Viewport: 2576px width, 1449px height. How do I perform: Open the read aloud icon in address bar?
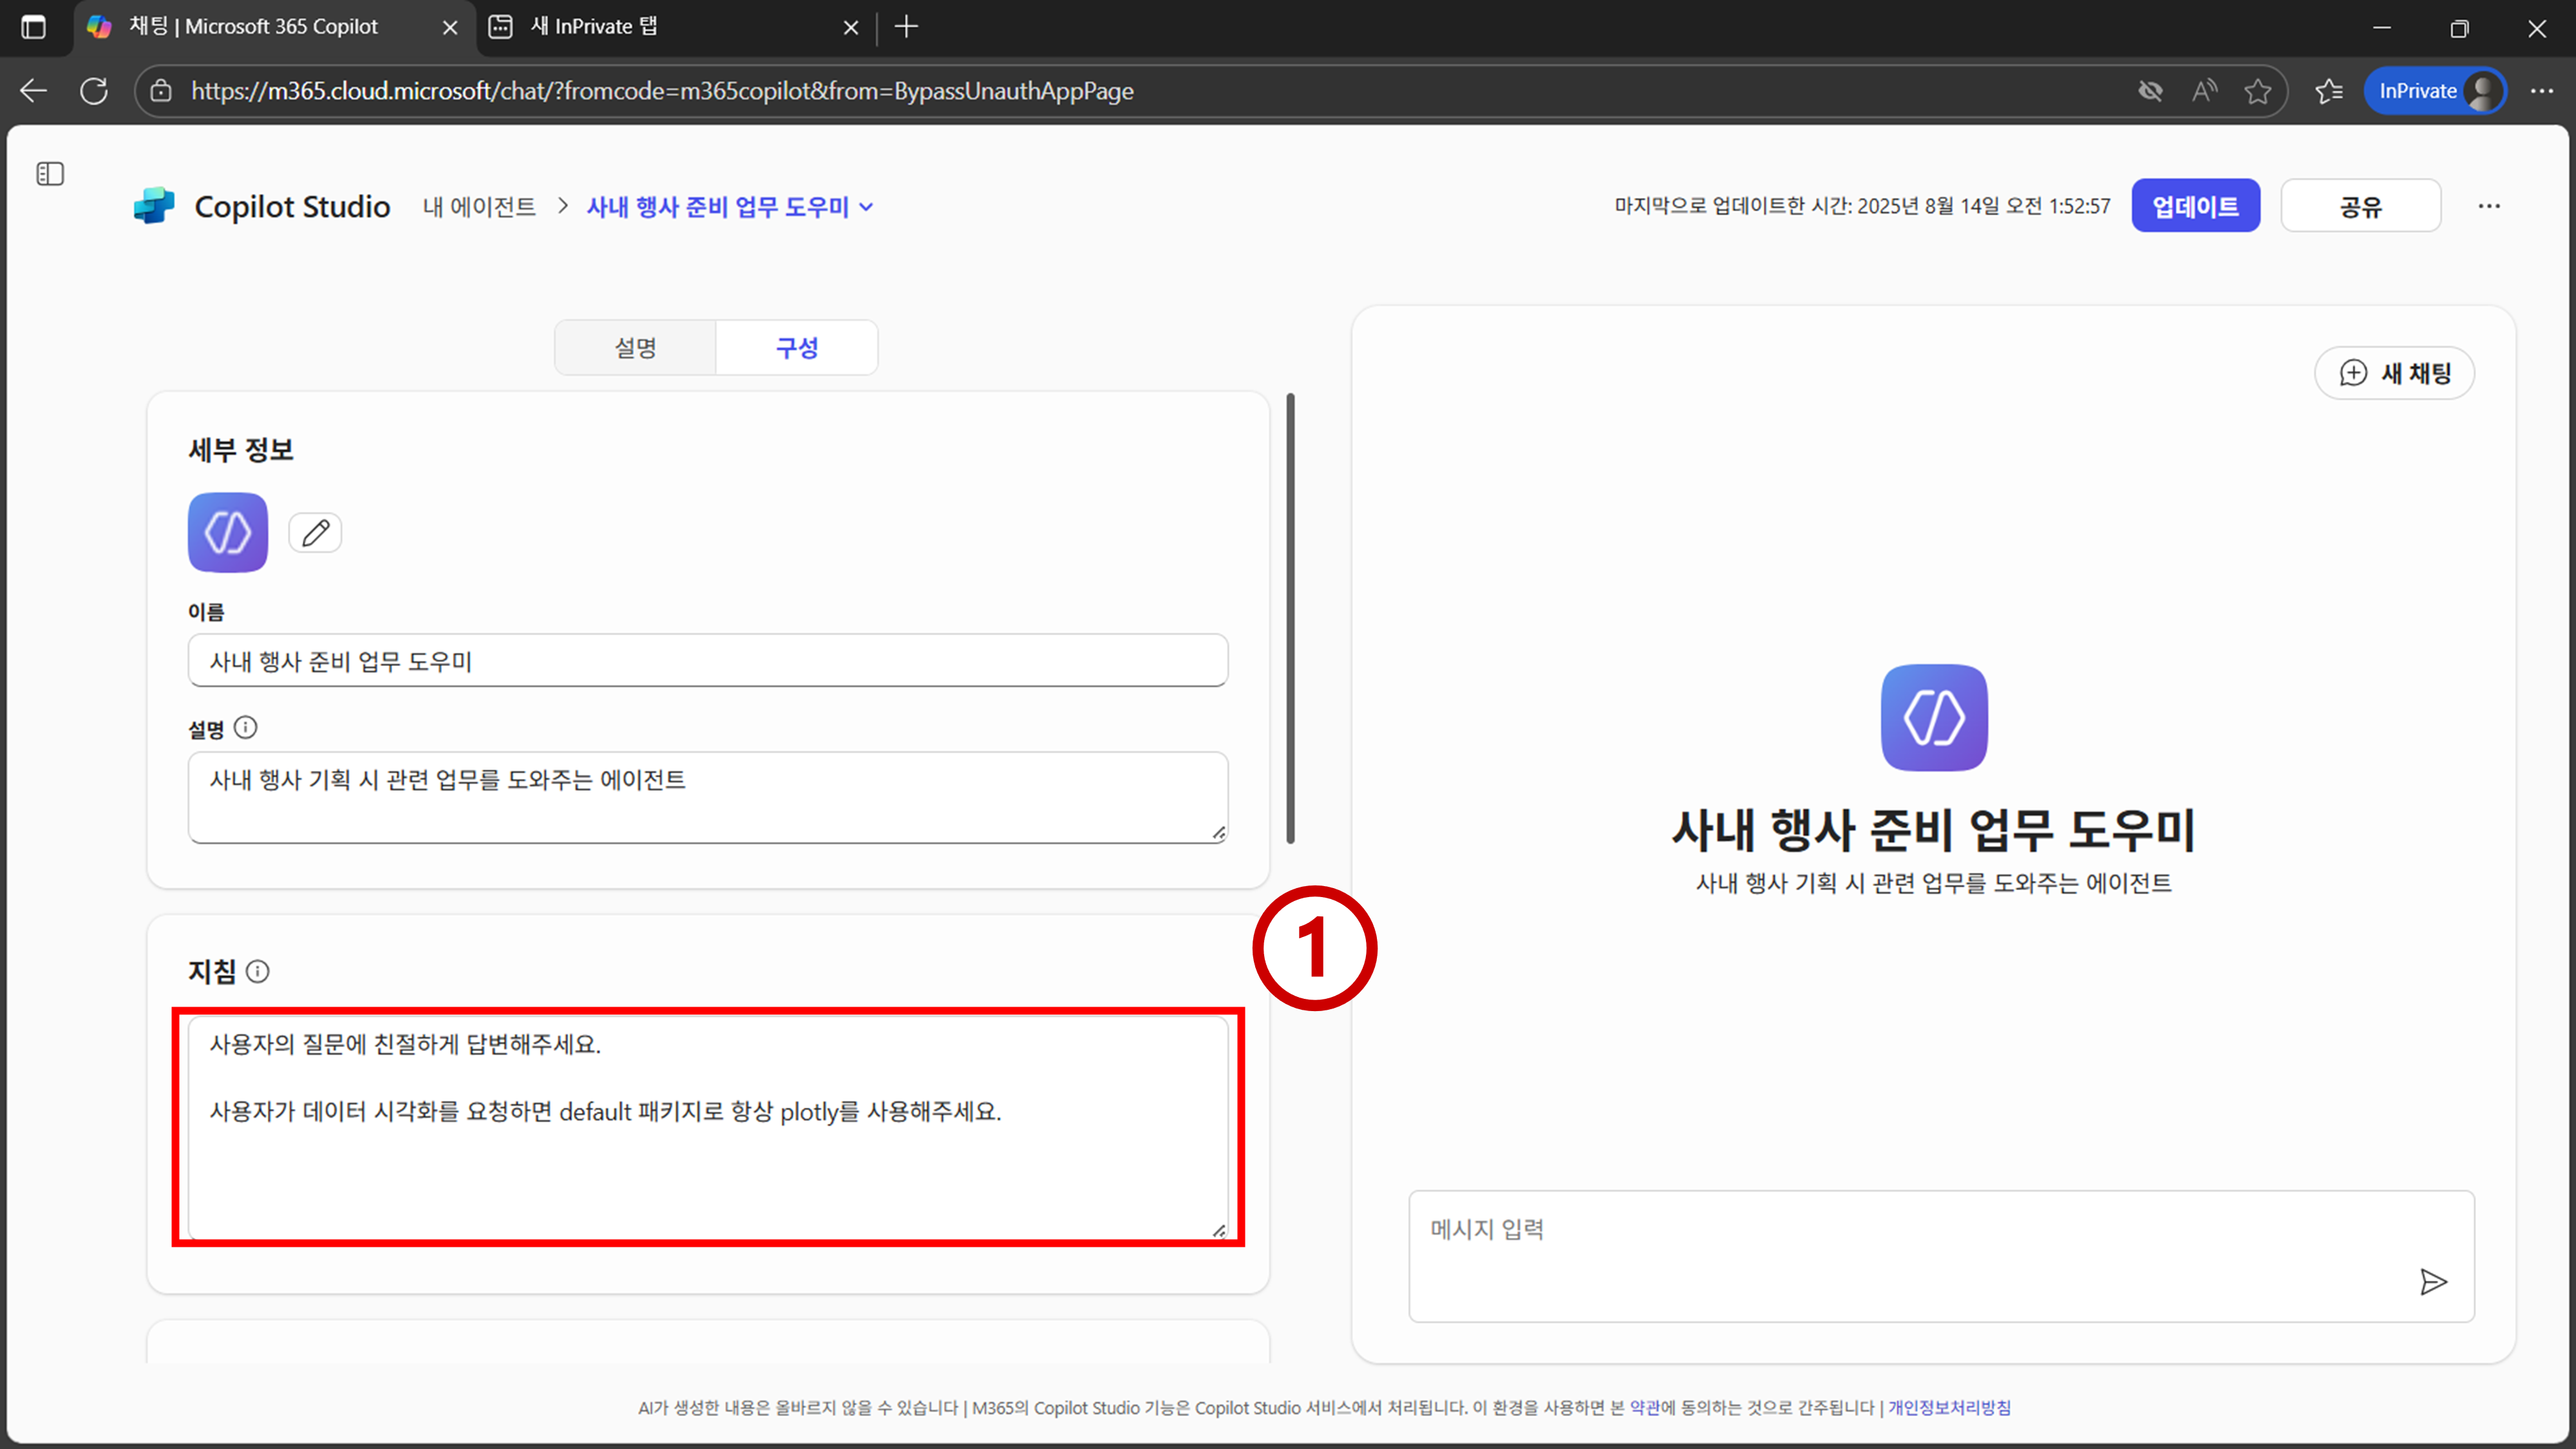tap(2204, 91)
